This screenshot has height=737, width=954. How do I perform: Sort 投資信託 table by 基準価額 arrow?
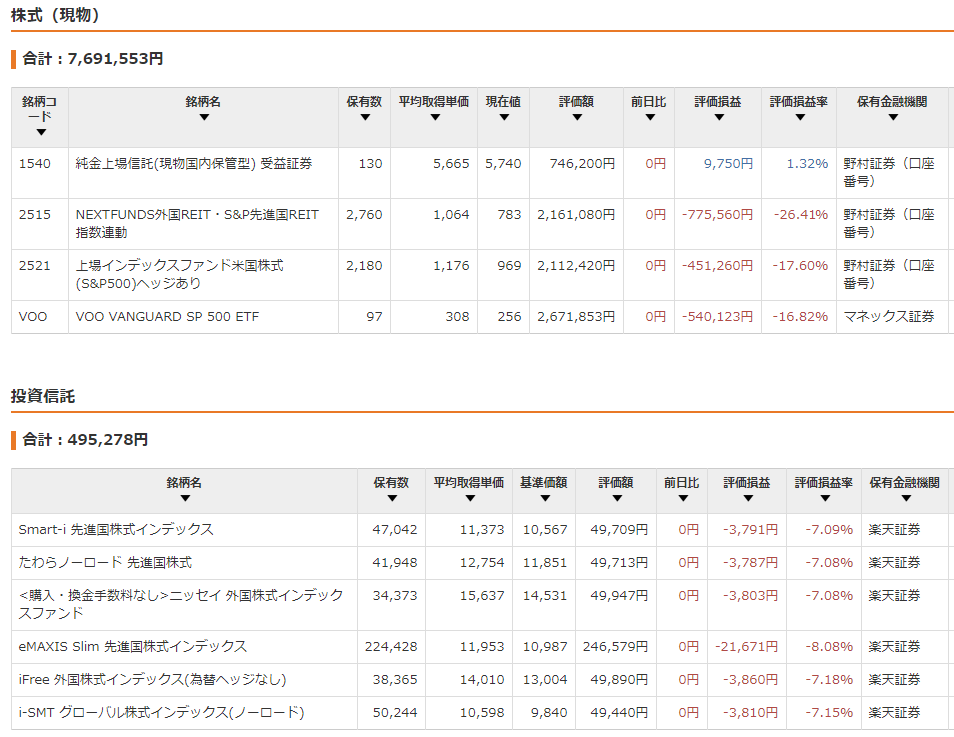point(545,498)
